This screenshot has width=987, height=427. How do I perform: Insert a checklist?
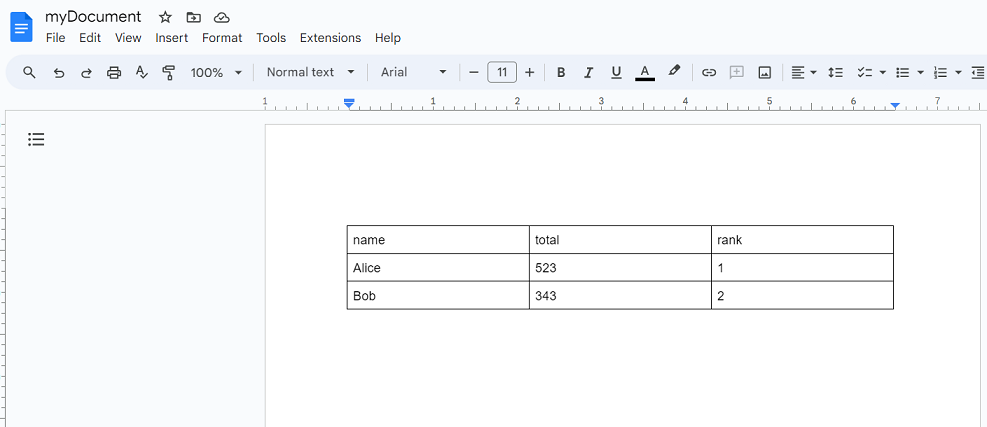coord(864,72)
